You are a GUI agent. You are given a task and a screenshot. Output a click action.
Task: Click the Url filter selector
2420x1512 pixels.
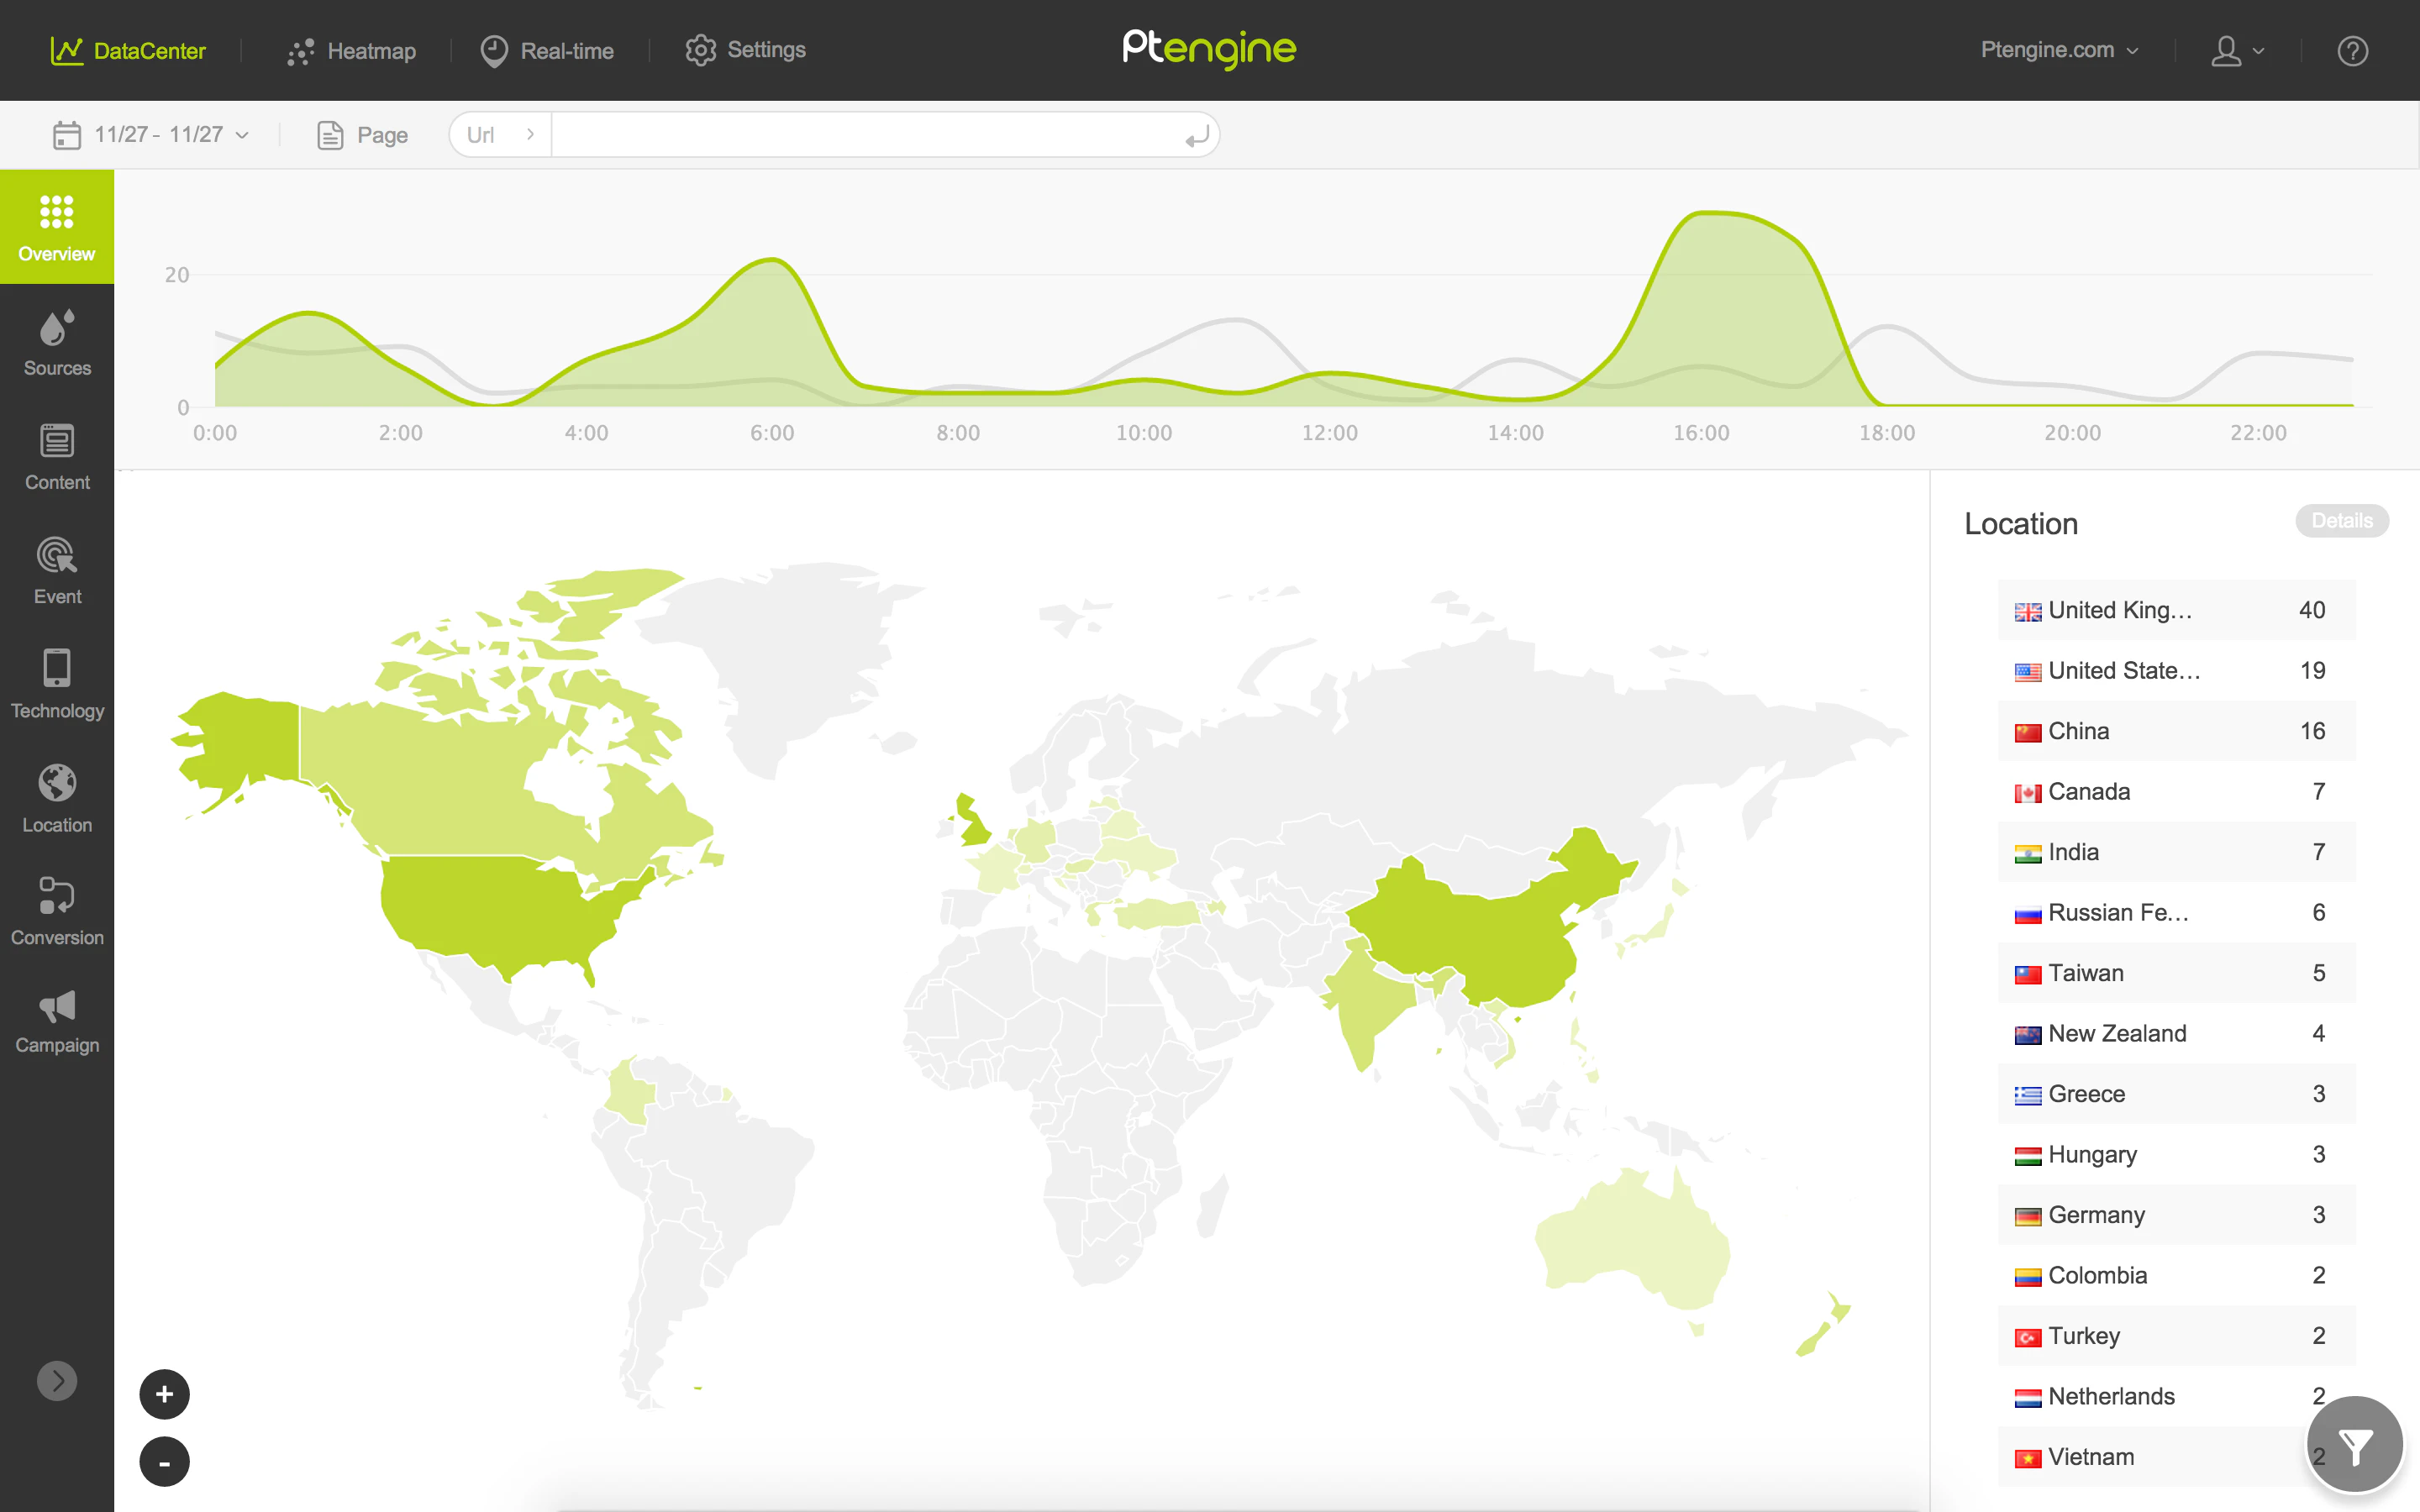pos(500,135)
